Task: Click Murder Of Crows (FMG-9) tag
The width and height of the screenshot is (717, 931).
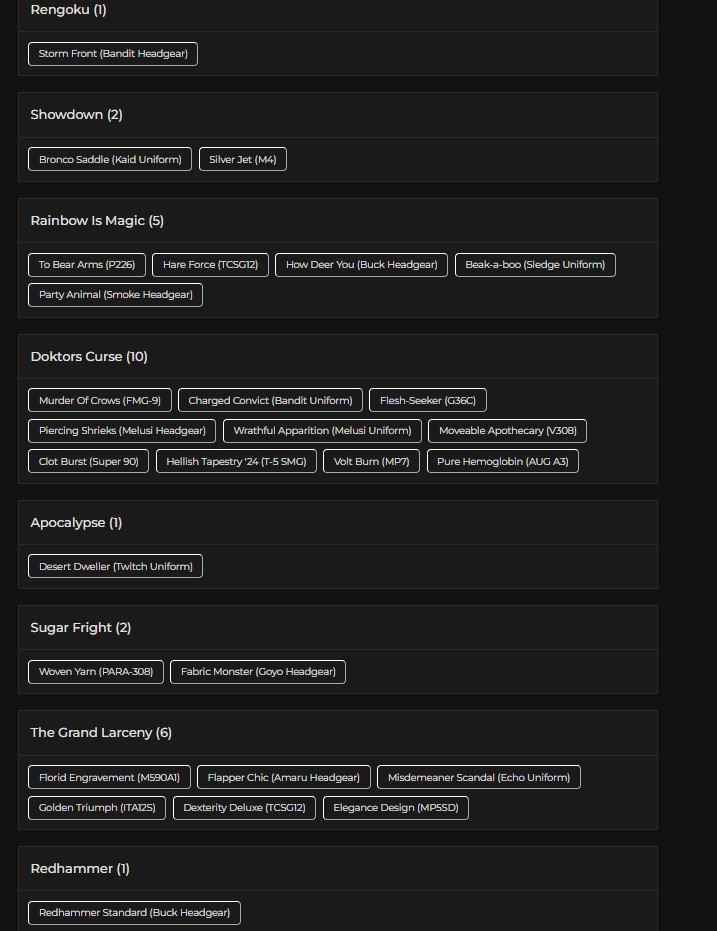Action: point(100,401)
